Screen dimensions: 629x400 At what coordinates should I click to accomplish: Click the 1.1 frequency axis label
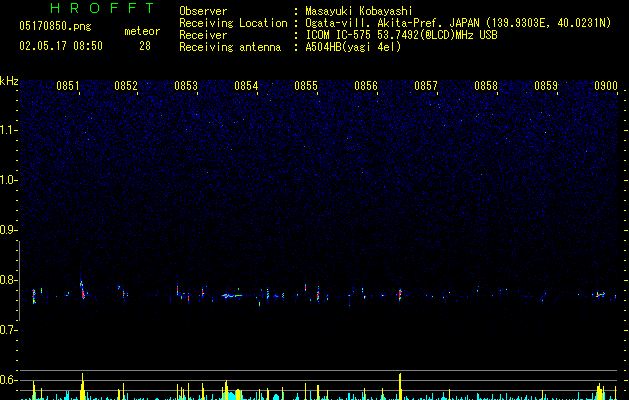click(x=9, y=130)
